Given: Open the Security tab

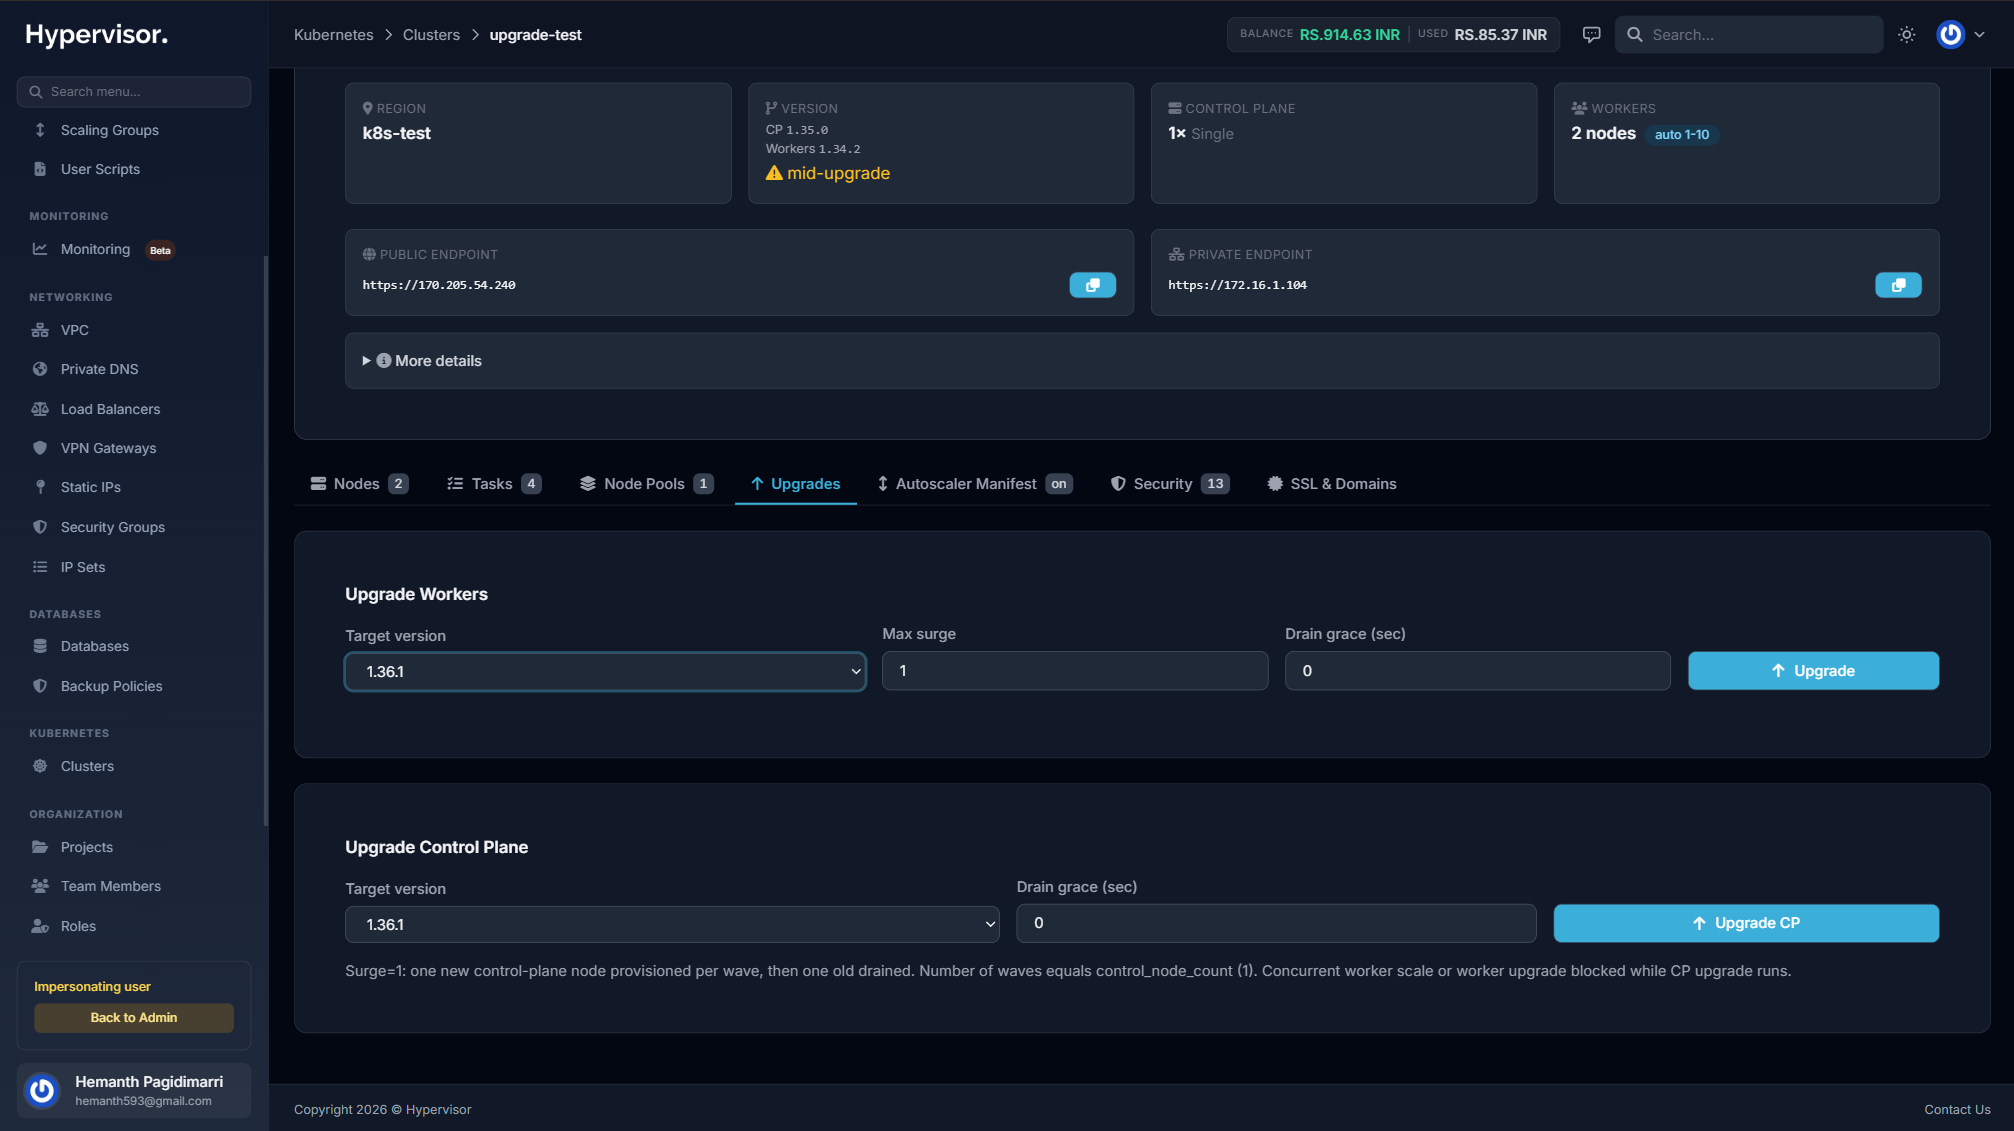Looking at the screenshot, I should (1170, 484).
